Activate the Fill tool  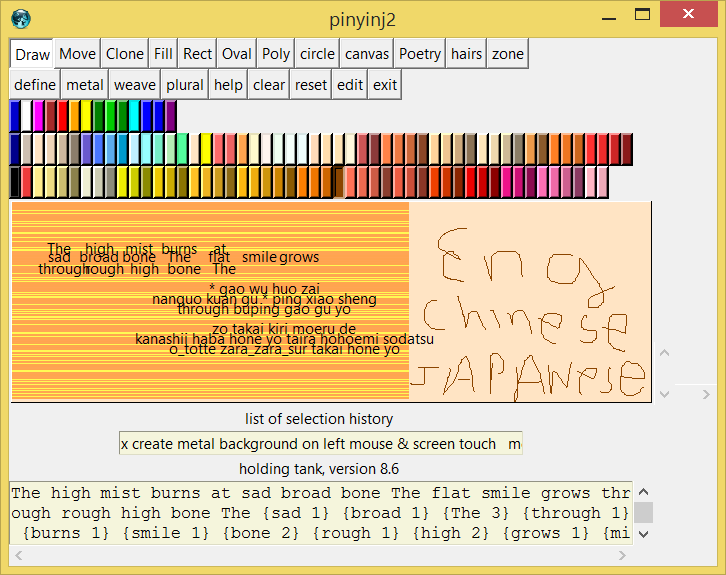163,54
